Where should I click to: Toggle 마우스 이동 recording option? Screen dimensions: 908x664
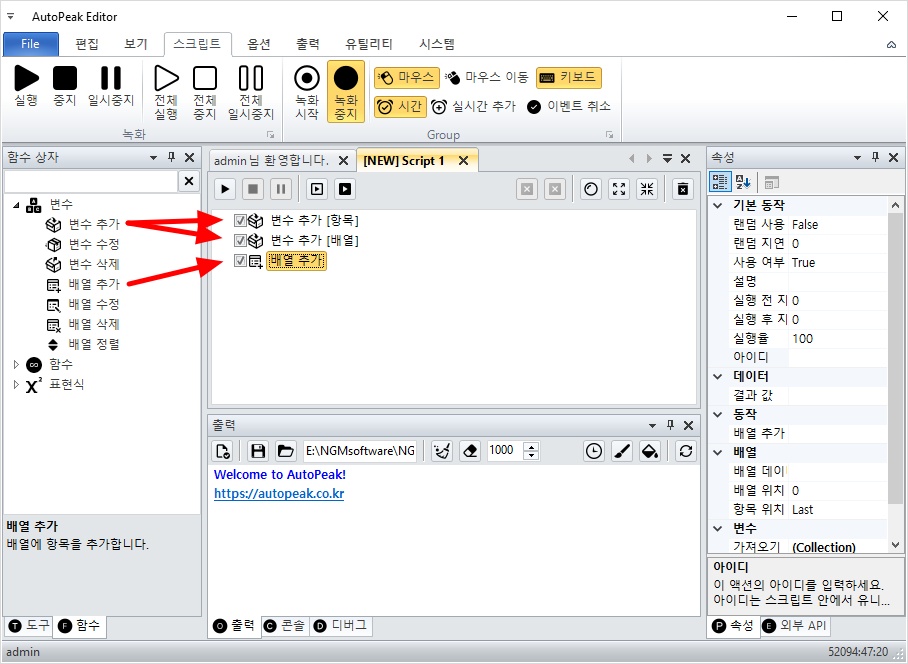[487, 78]
